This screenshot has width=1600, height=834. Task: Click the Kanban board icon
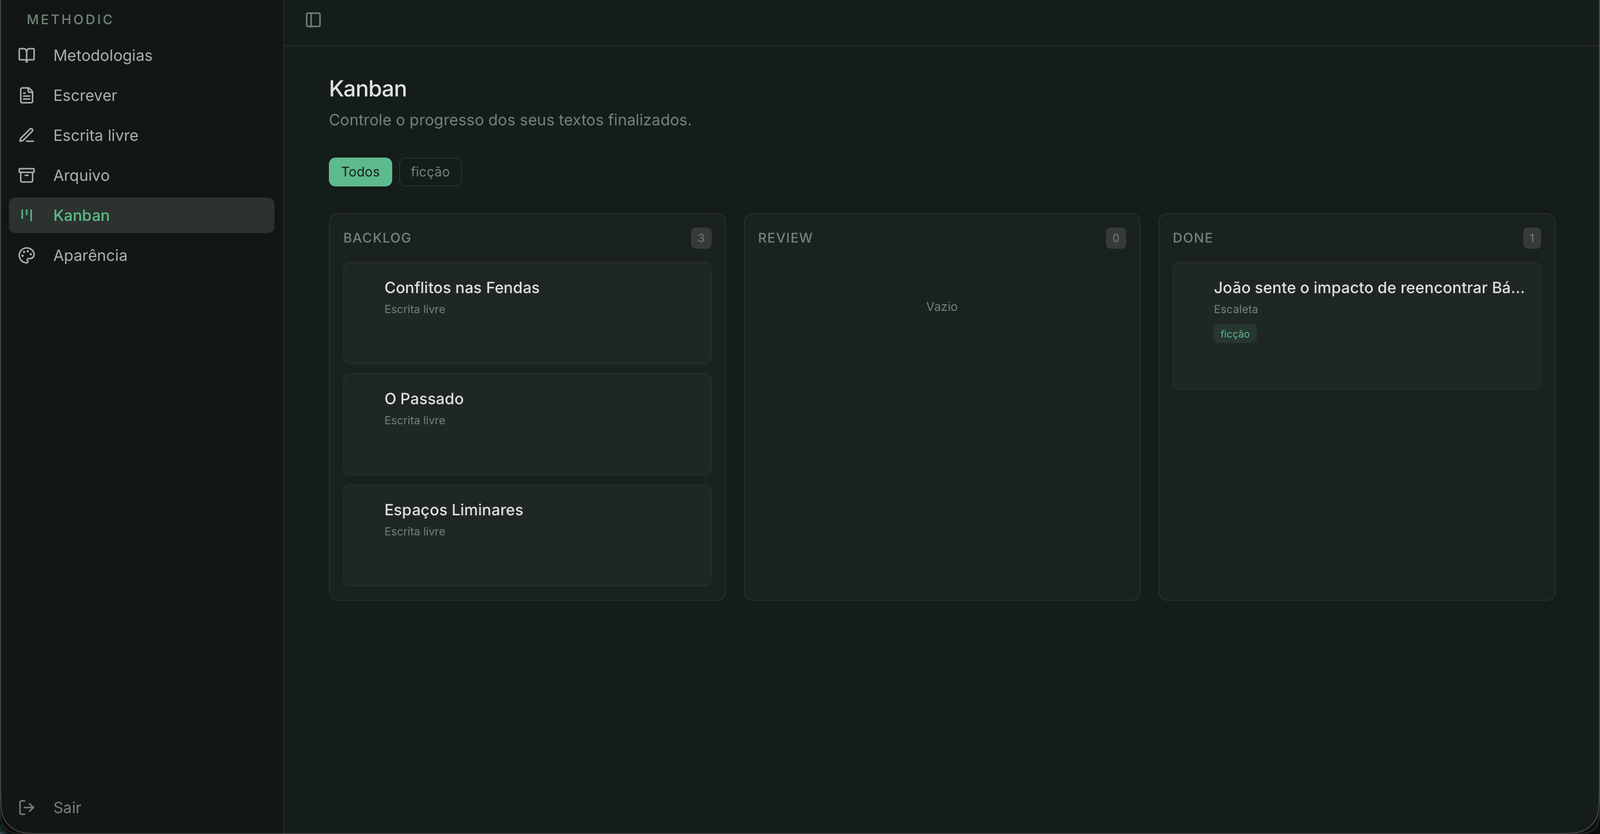click(27, 215)
